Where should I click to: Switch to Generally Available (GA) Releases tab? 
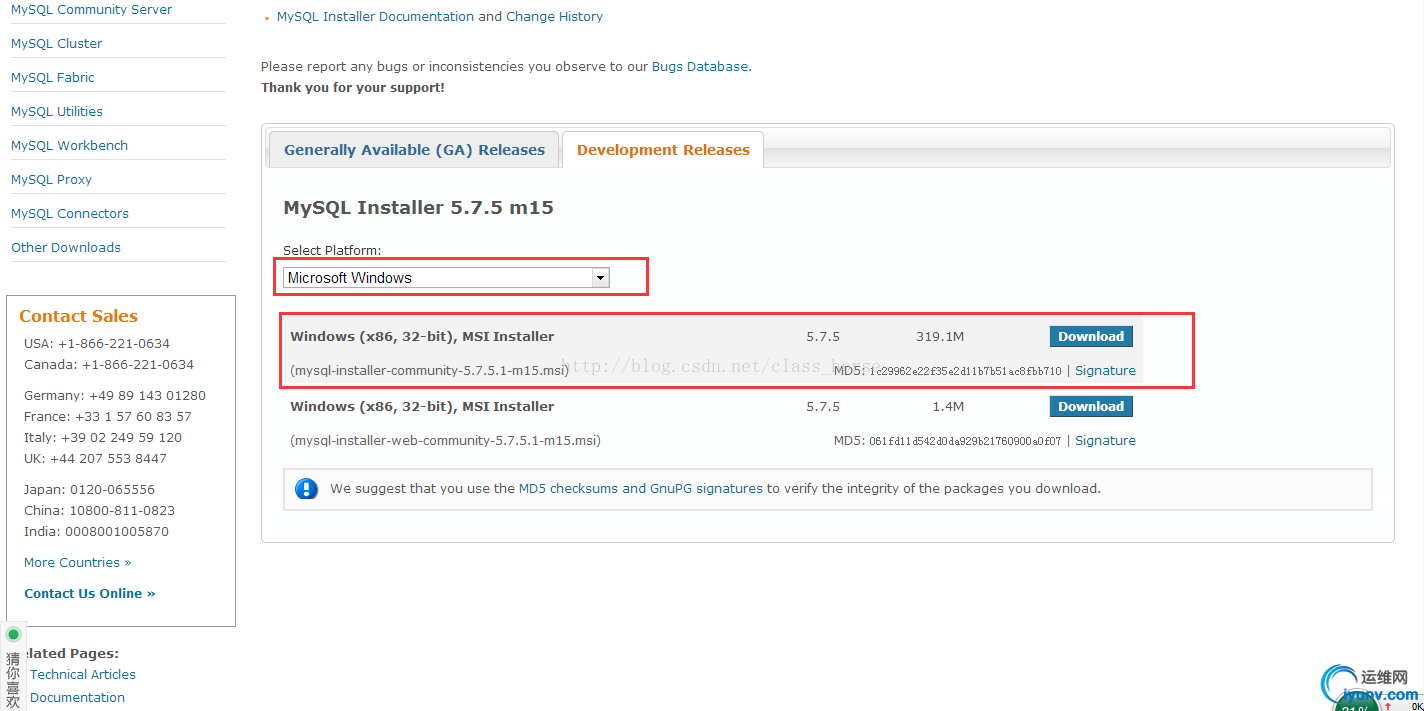coord(414,150)
